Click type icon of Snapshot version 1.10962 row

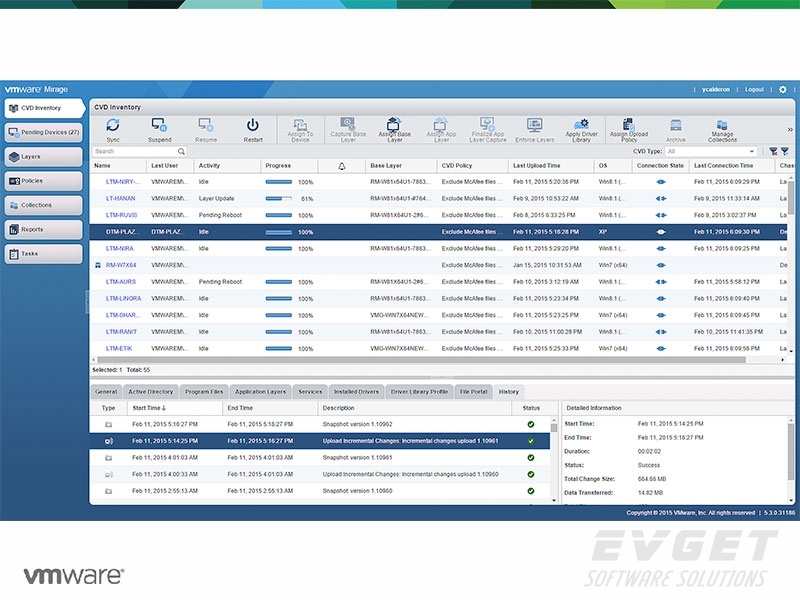[108, 424]
